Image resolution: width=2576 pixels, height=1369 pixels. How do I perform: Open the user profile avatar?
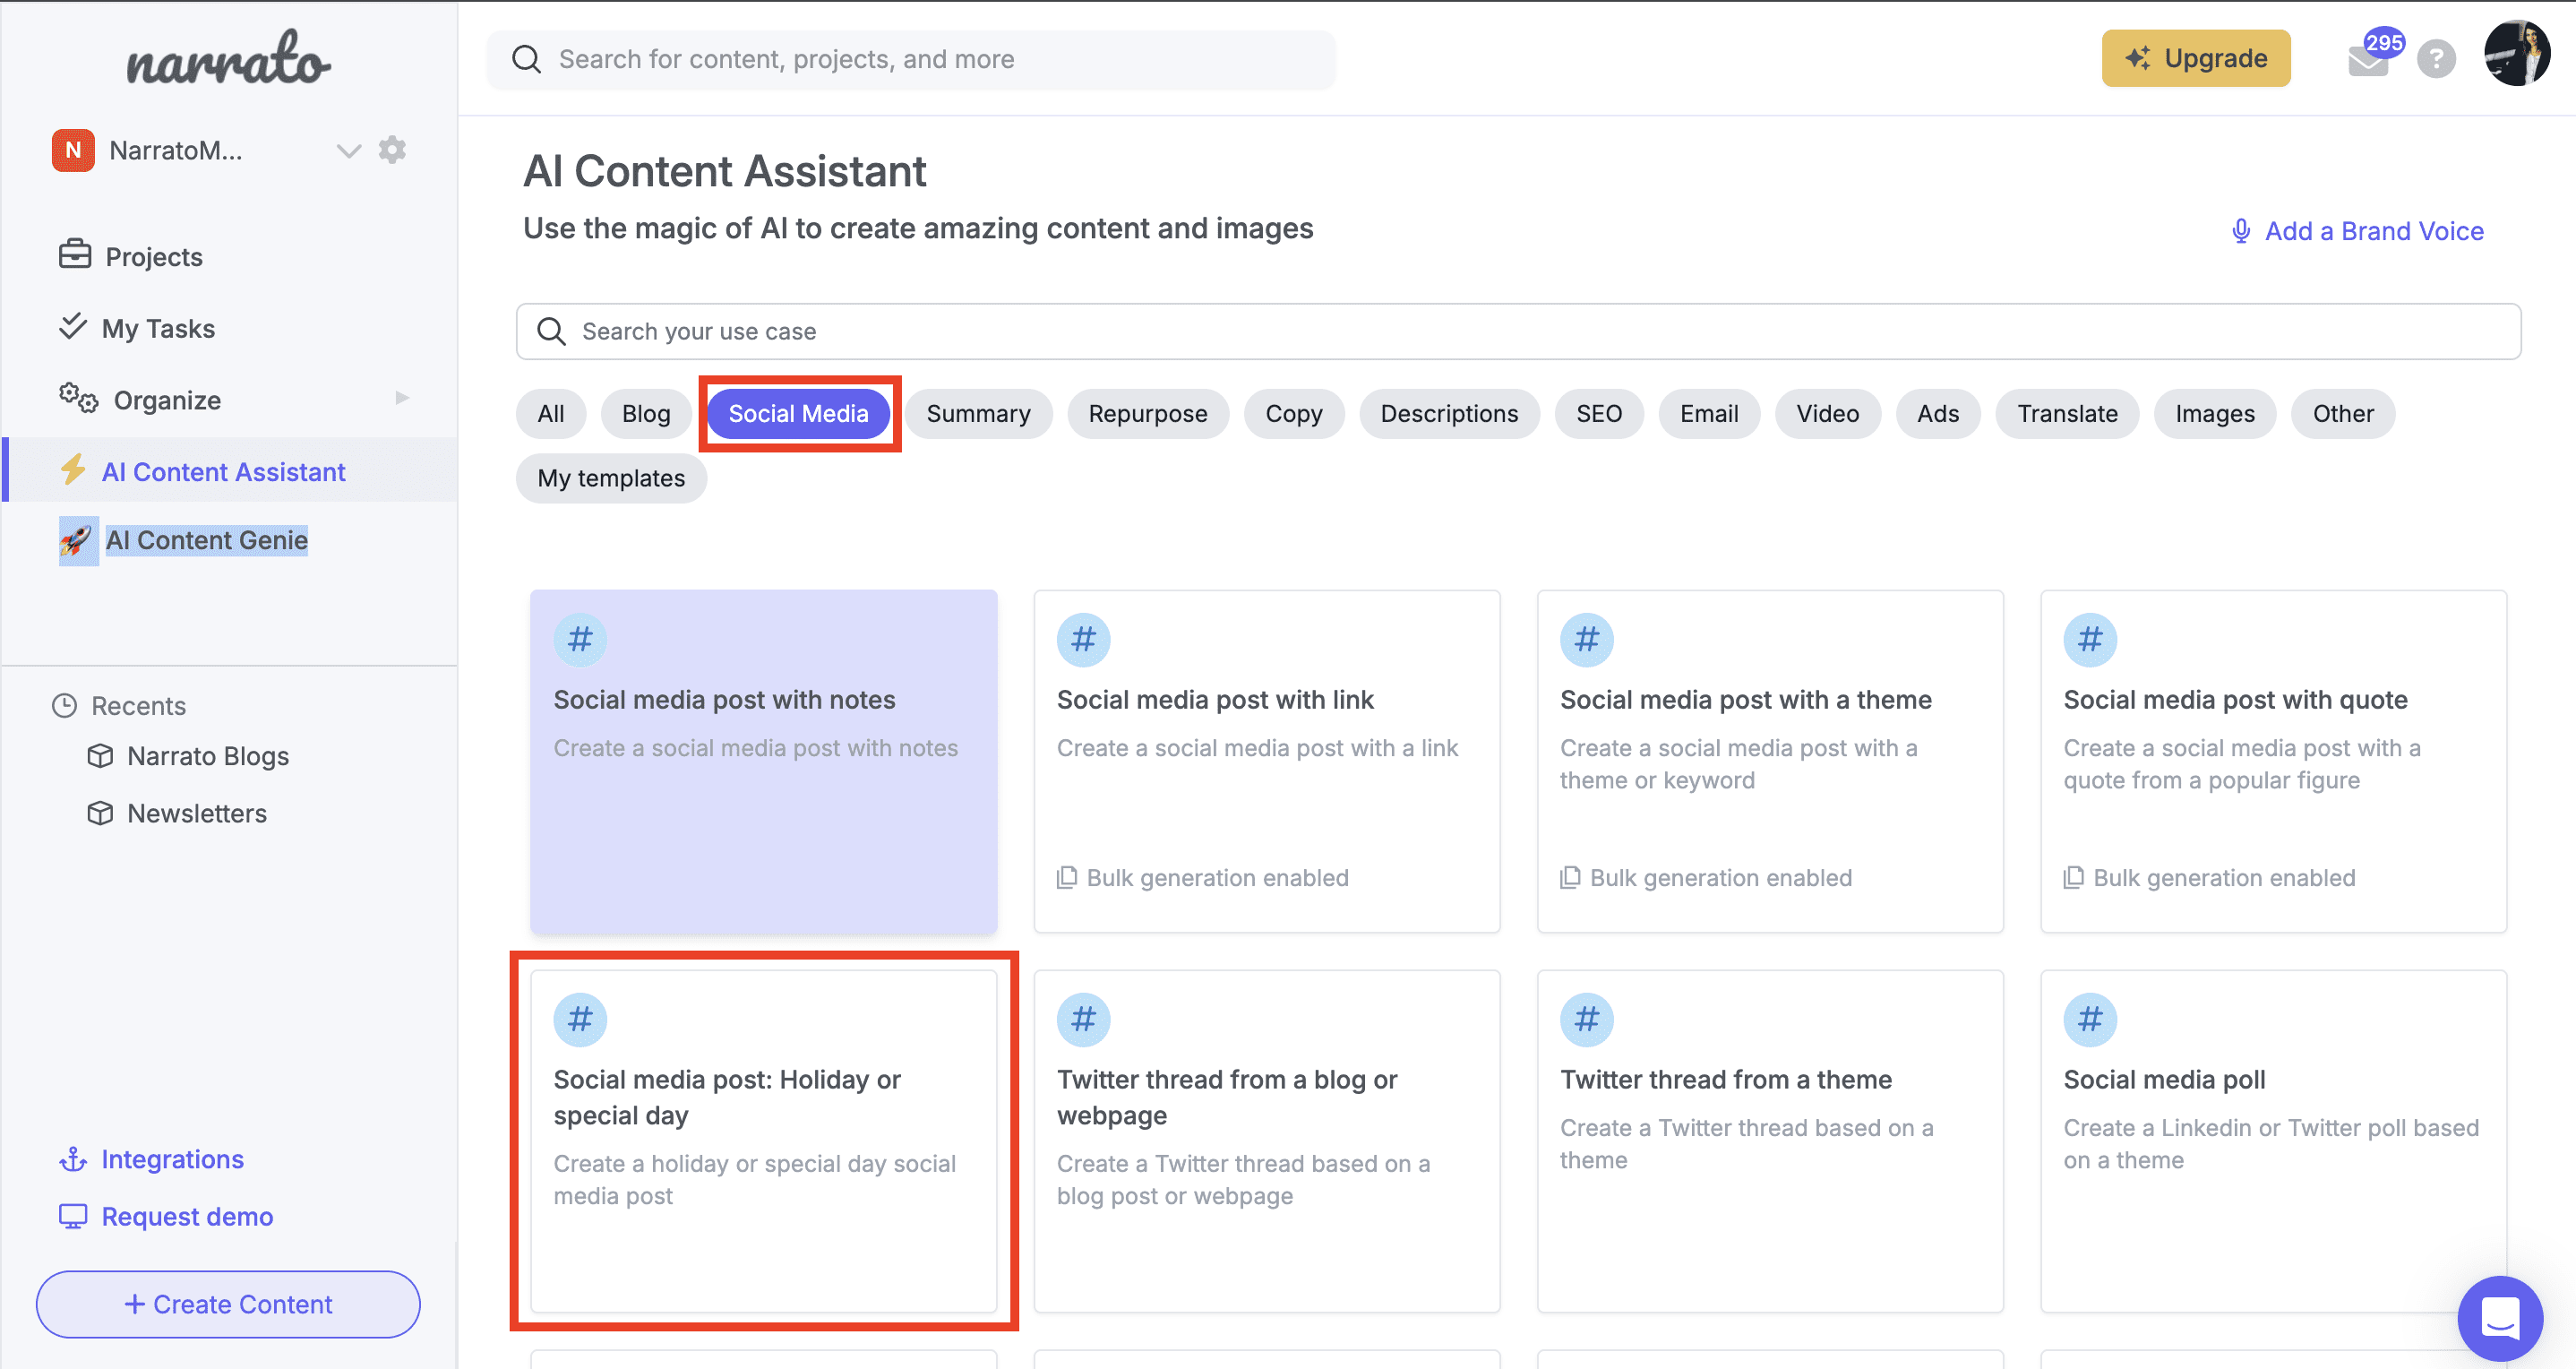coord(2517,54)
